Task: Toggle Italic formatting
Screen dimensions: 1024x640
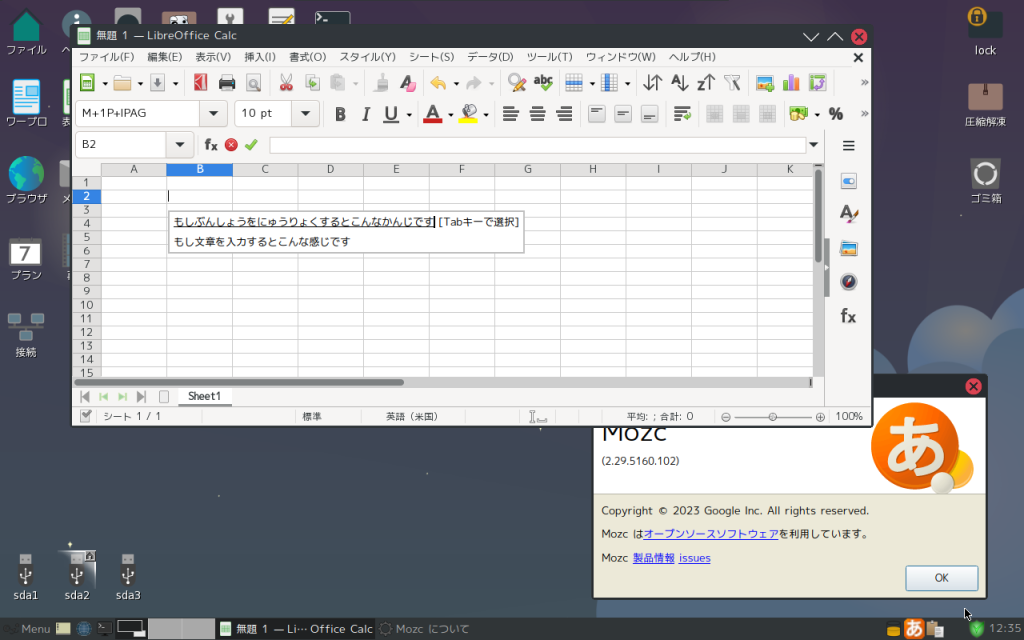Action: tap(365, 114)
